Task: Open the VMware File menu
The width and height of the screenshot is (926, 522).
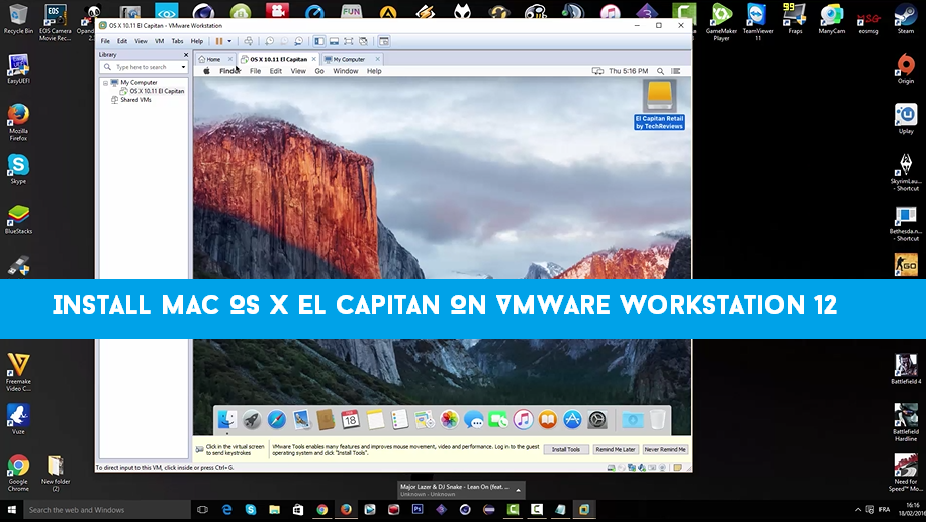Action: click(x=105, y=41)
